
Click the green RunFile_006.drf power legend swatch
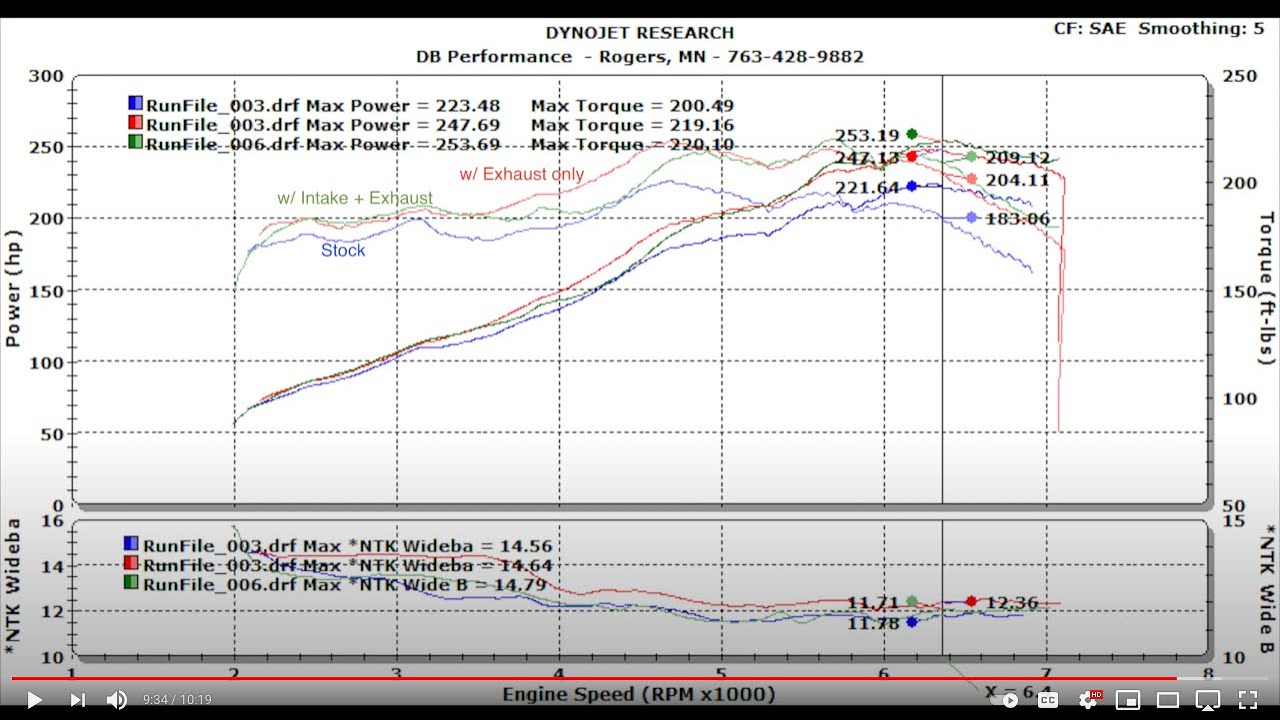pos(135,143)
